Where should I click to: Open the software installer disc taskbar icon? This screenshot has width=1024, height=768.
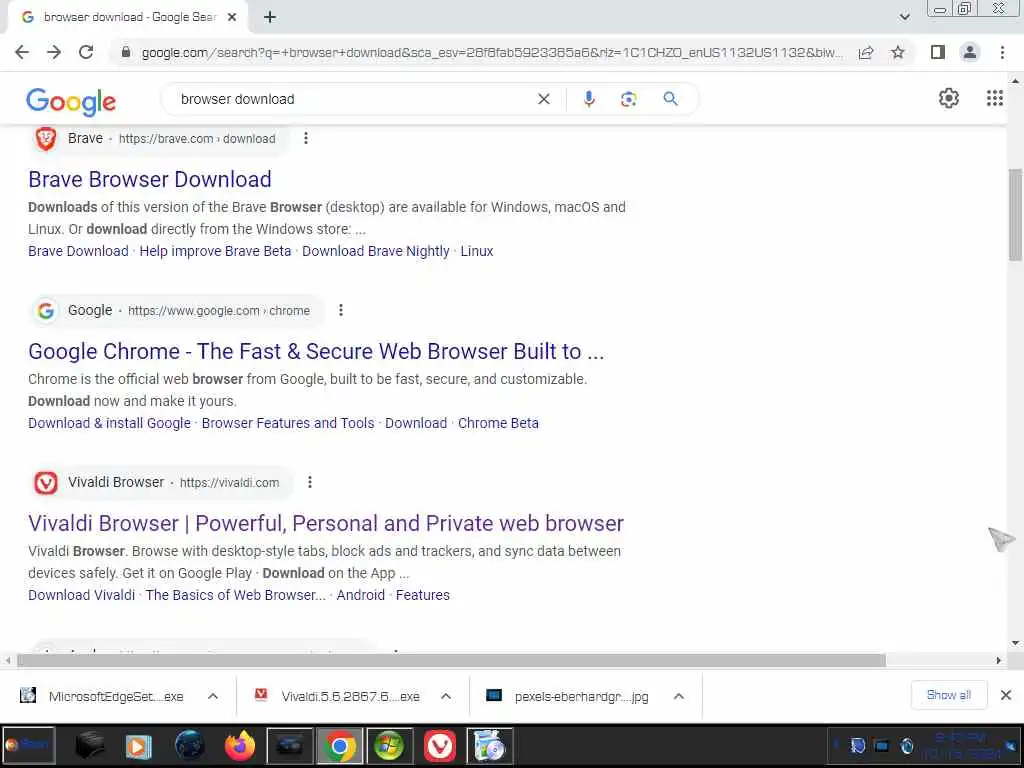tap(489, 745)
